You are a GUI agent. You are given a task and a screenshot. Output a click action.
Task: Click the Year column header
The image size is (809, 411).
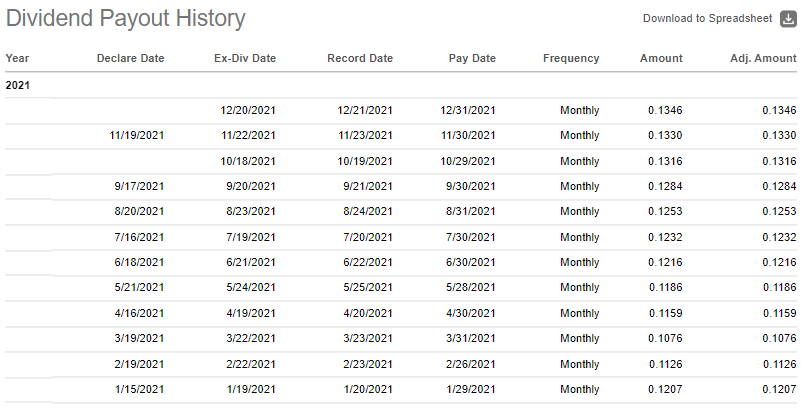[x=17, y=58]
